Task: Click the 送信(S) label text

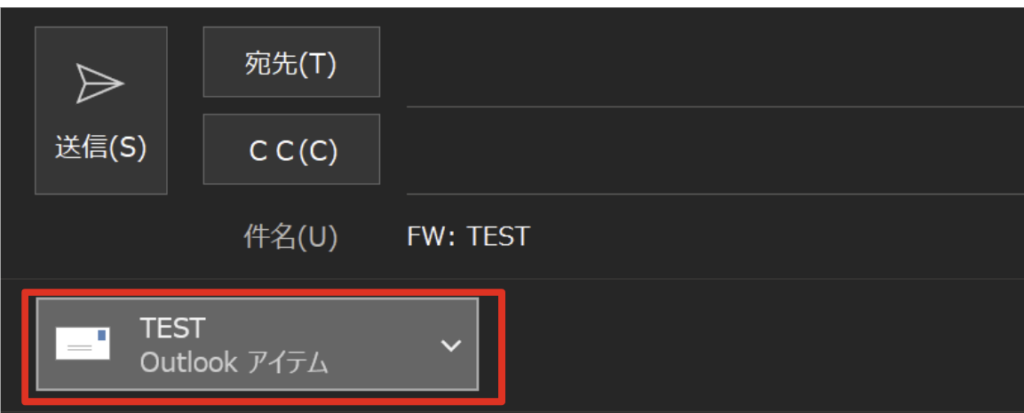Action: point(100,147)
